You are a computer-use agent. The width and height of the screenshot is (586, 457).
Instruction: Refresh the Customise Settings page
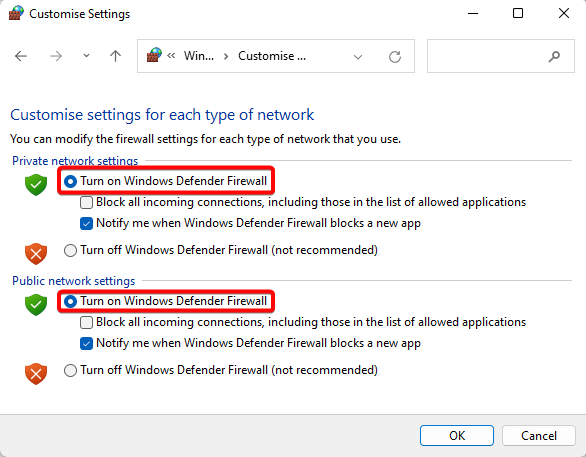coord(395,57)
